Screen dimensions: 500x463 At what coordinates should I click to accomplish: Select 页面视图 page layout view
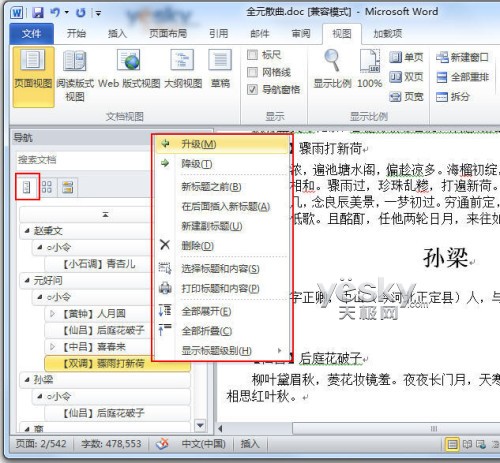33,77
